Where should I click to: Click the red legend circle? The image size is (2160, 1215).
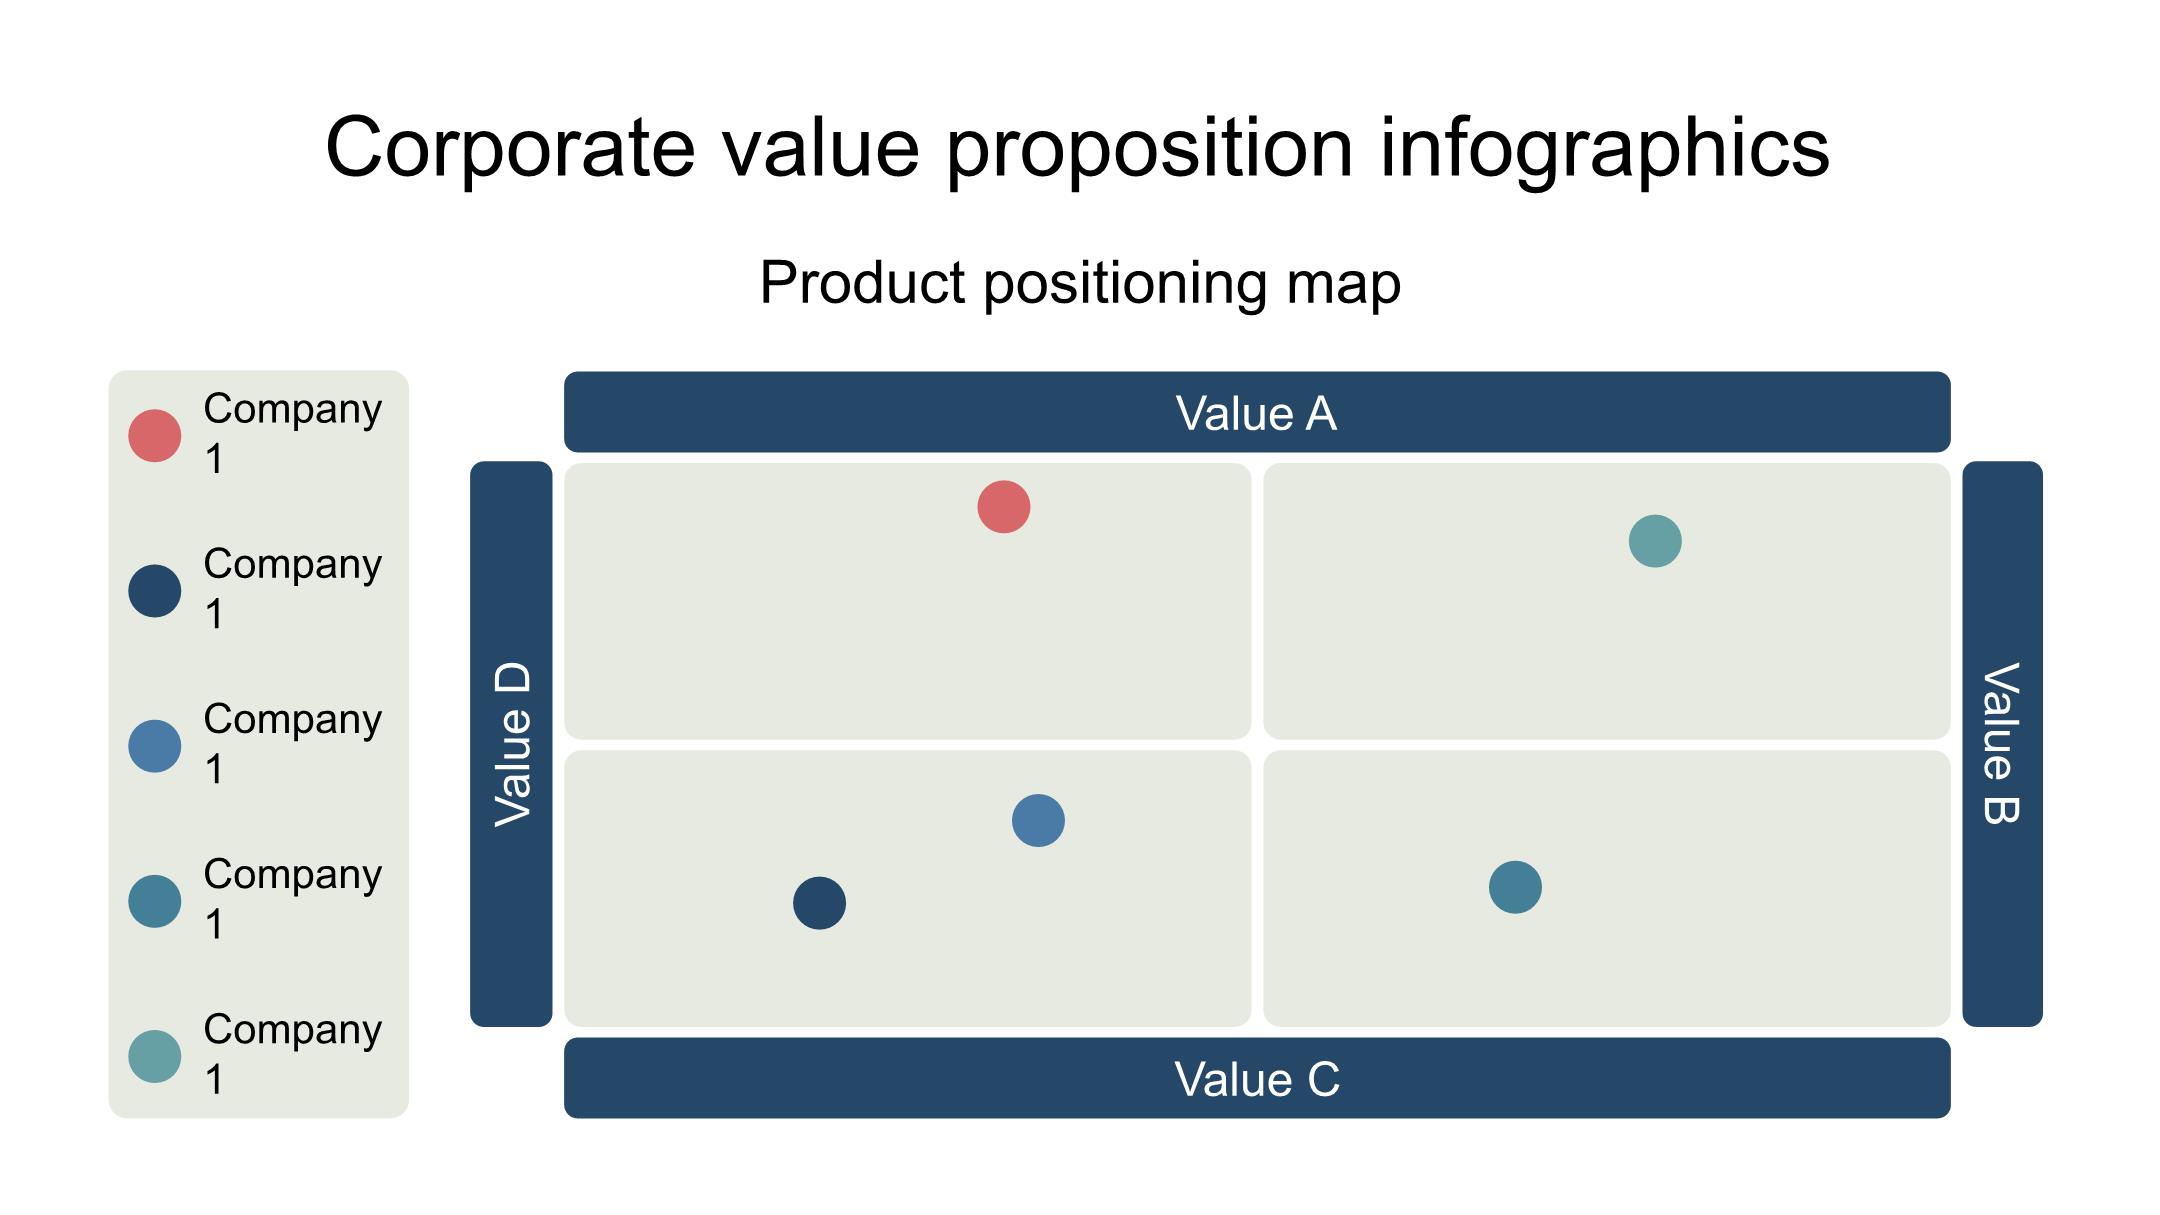click(155, 436)
